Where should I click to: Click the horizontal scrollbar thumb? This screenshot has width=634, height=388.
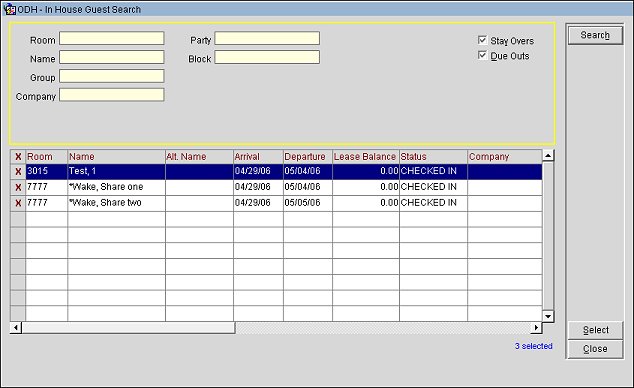coord(128,327)
